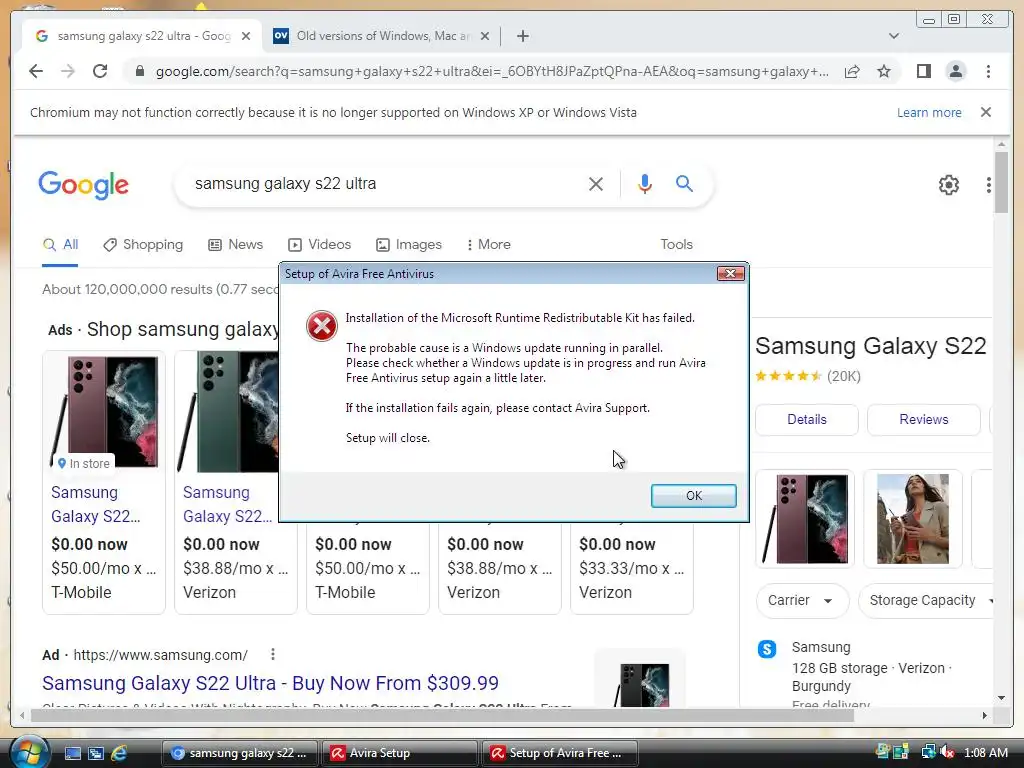
Task: Click the browser forward arrow
Action: [68, 71]
